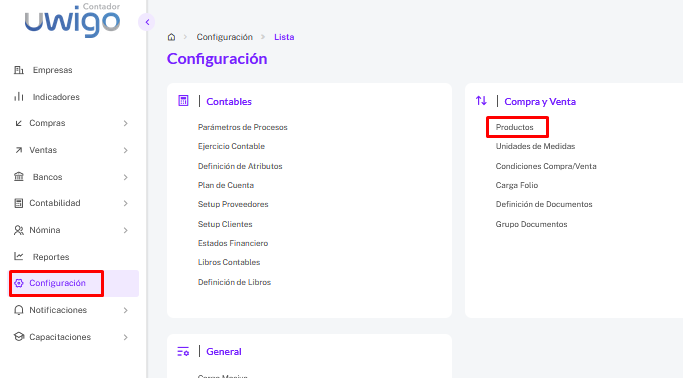Expand the Contabilidad submenu chevron
Viewport: 683px width, 378px height.
[125, 203]
